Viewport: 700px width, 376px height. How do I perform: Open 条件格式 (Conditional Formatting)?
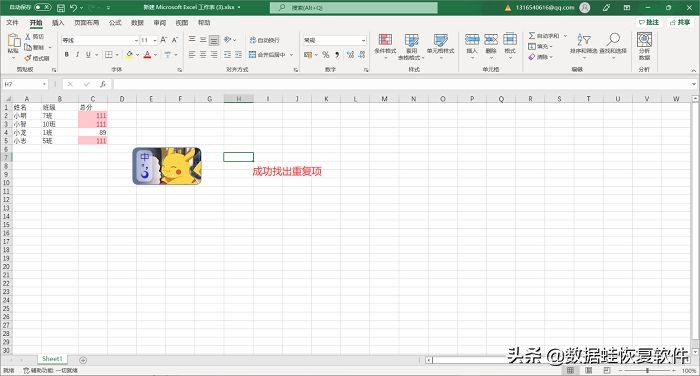tap(385, 46)
